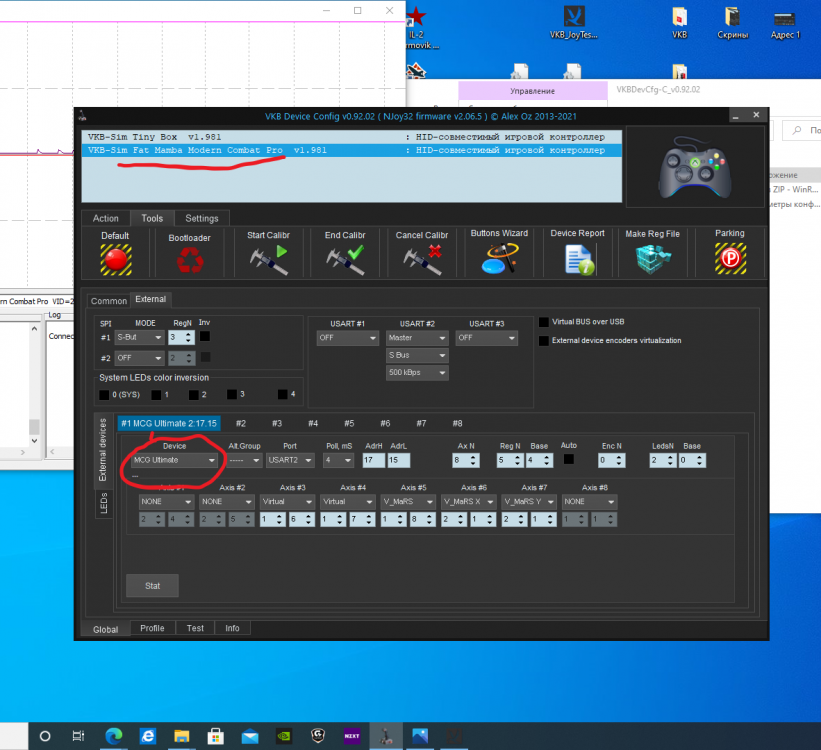Open Task View in the taskbar
Image resolution: width=821 pixels, height=750 pixels.
[78, 736]
